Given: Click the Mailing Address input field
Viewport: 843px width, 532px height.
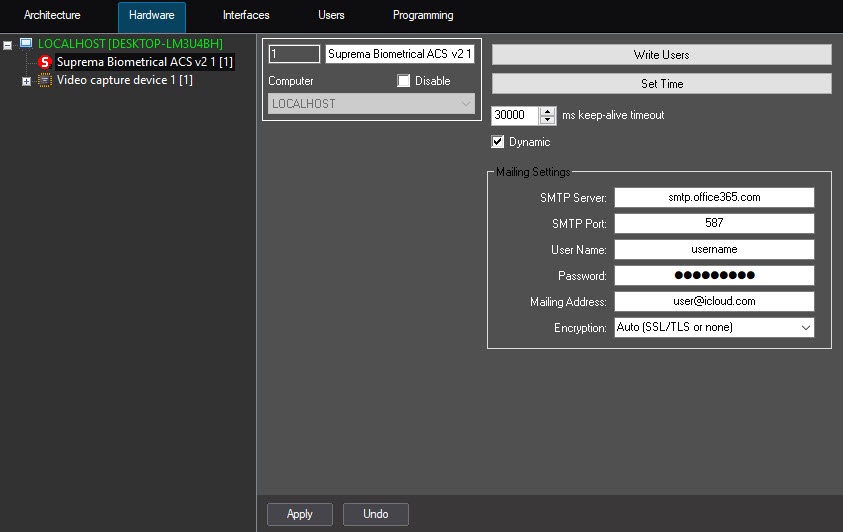Looking at the screenshot, I should [x=714, y=302].
